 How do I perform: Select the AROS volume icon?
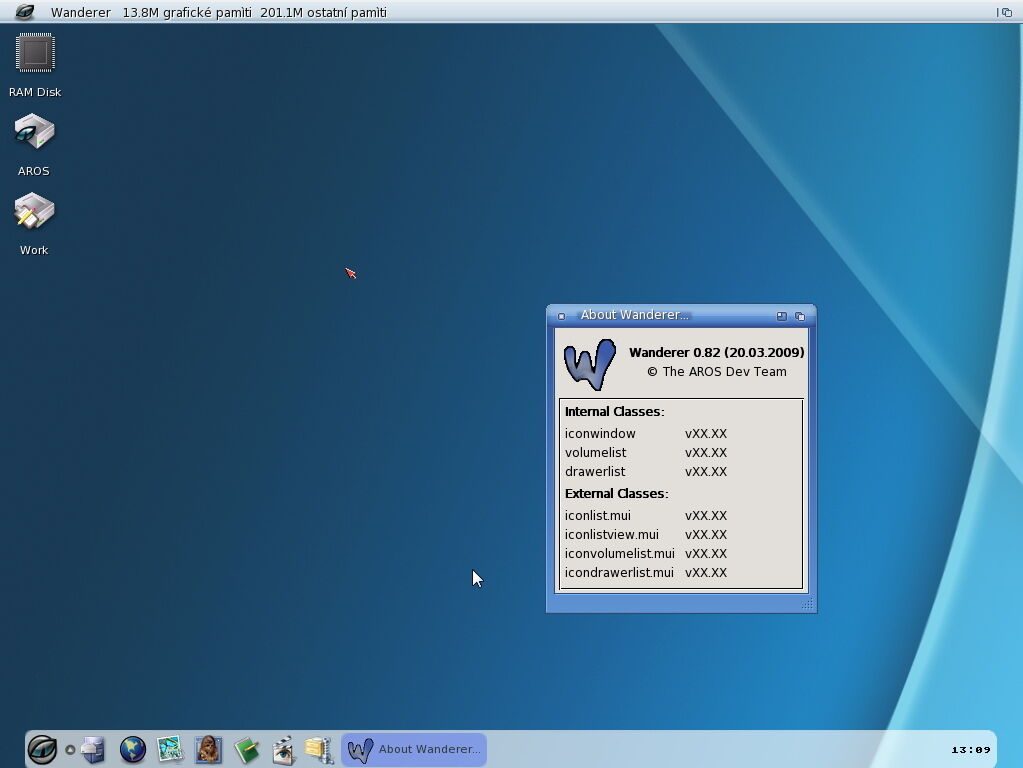[x=34, y=133]
